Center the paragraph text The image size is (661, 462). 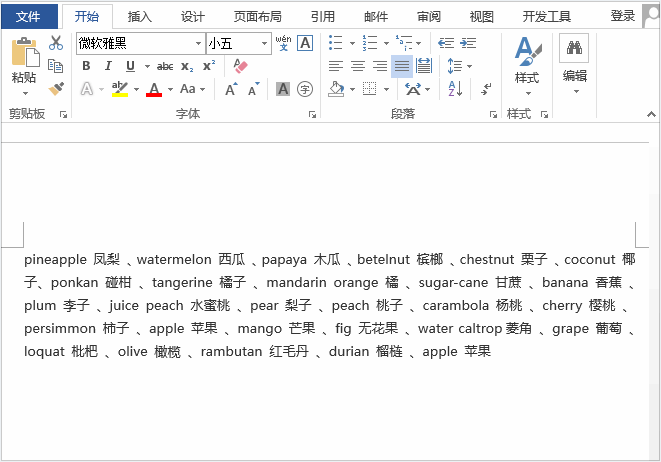click(x=358, y=66)
